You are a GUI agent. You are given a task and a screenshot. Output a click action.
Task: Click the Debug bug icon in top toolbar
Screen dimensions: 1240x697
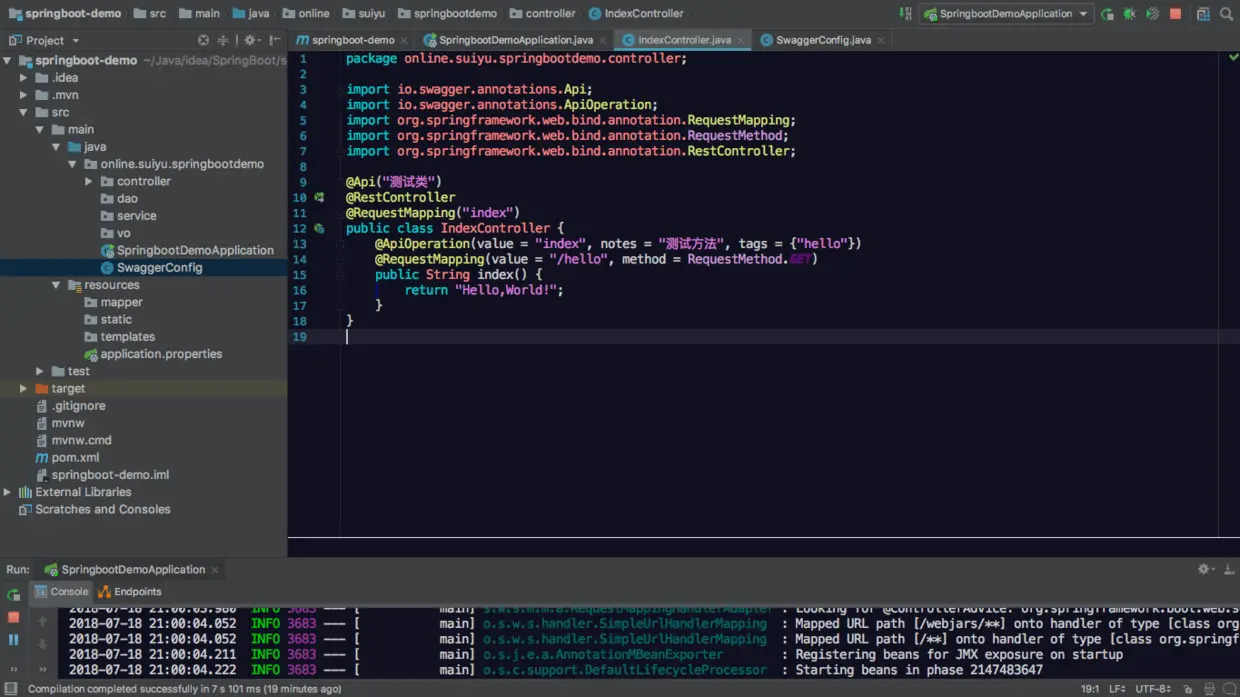point(1129,14)
